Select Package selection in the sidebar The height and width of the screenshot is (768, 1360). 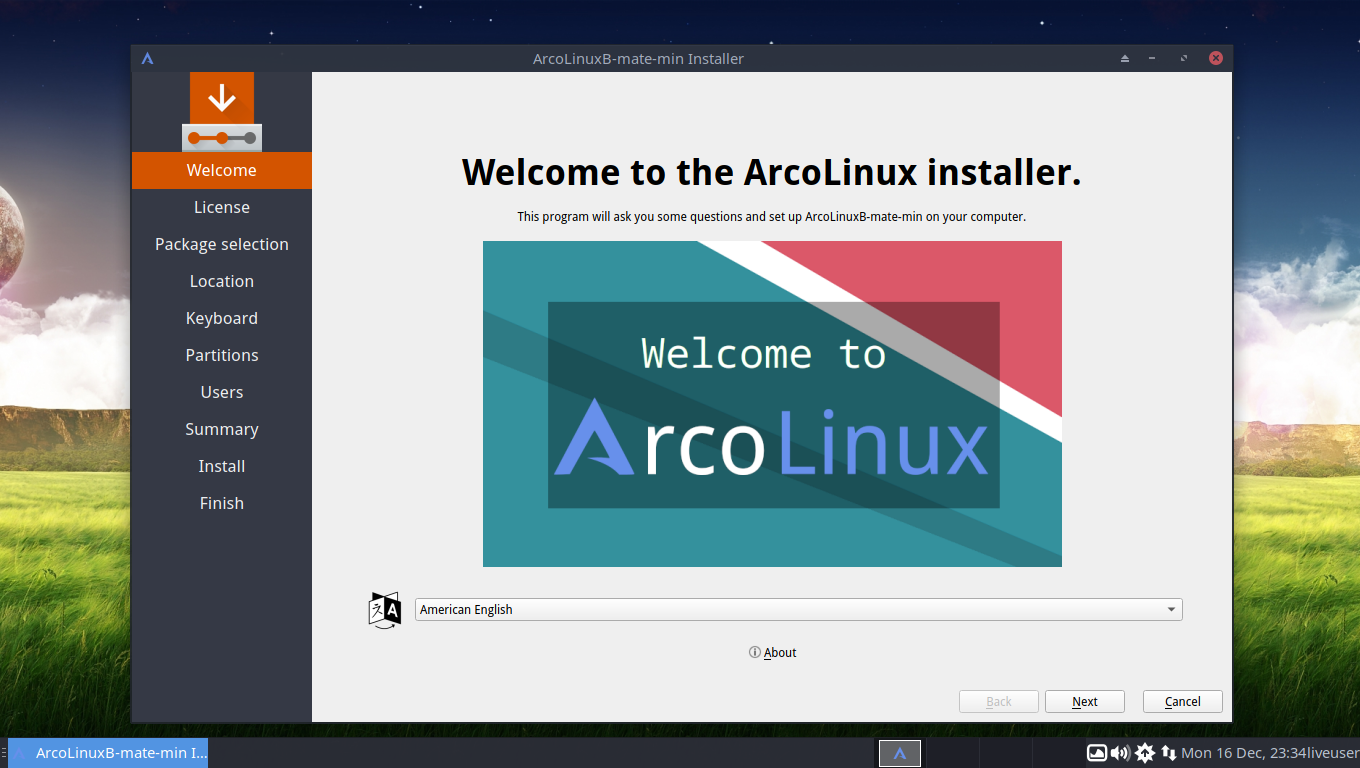click(x=222, y=244)
